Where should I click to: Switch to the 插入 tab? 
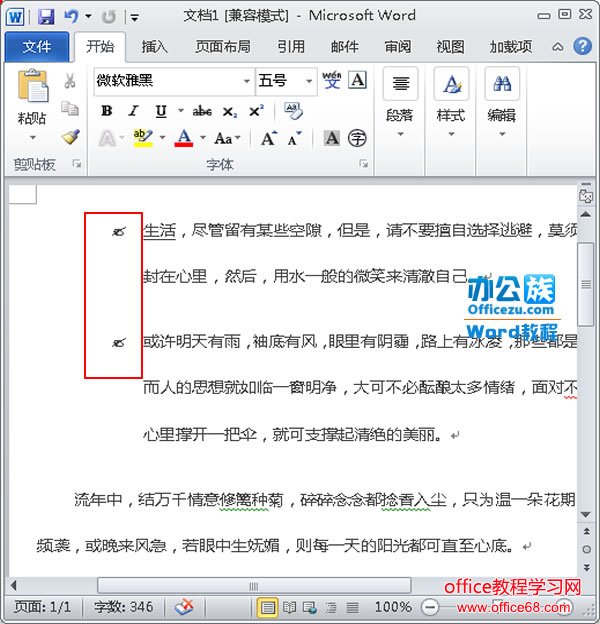[154, 47]
